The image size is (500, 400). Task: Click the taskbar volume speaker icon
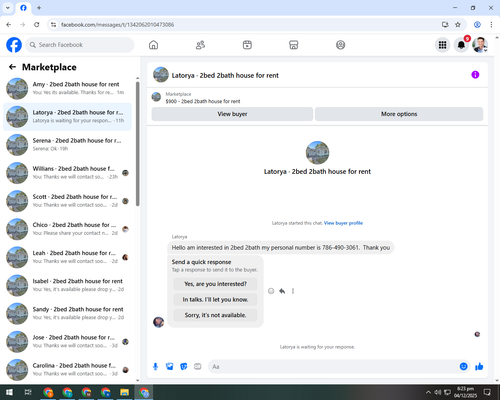coord(437,392)
